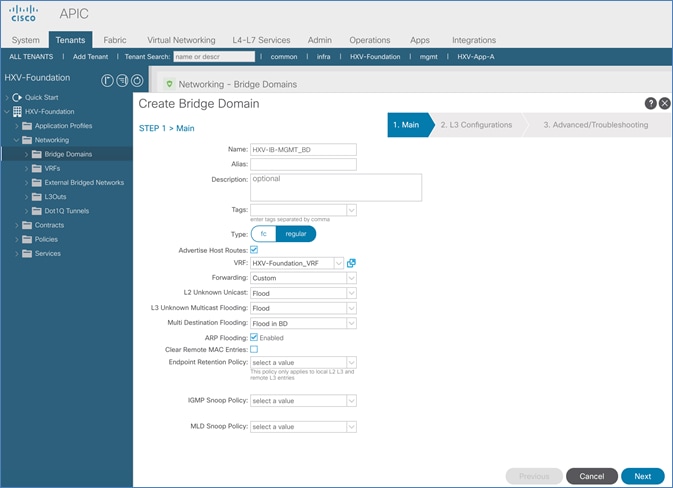Click the green shield icon beside Networking - Bridge Domains
Image resolution: width=673 pixels, height=488 pixels.
coord(169,84)
